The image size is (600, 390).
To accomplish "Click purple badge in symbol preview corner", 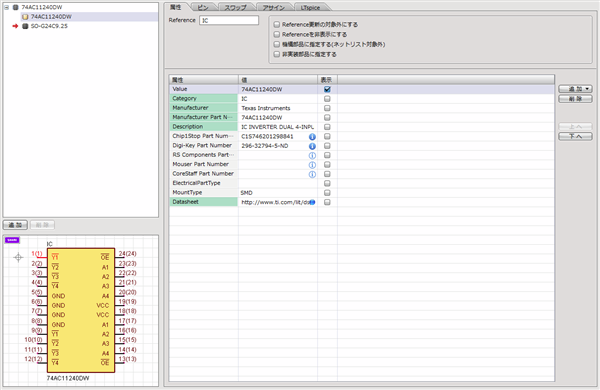I will pos(12,240).
